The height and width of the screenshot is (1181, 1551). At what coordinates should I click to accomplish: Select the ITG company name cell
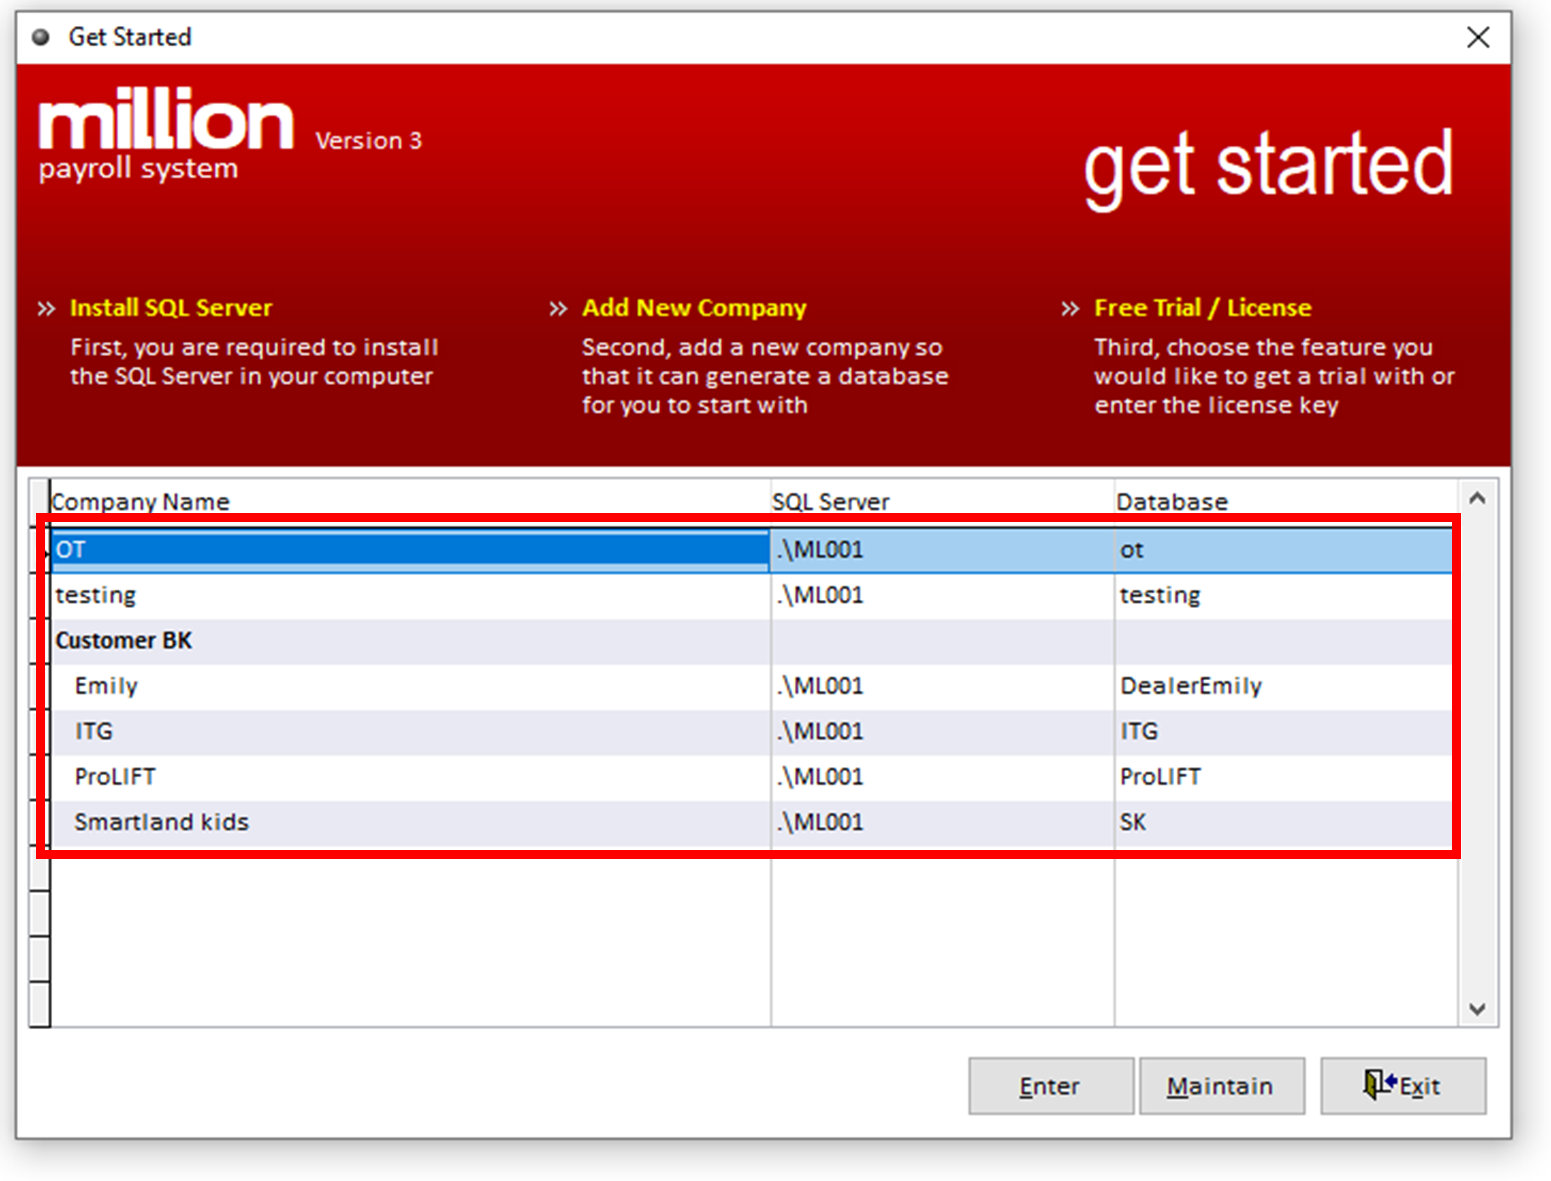pos(410,732)
